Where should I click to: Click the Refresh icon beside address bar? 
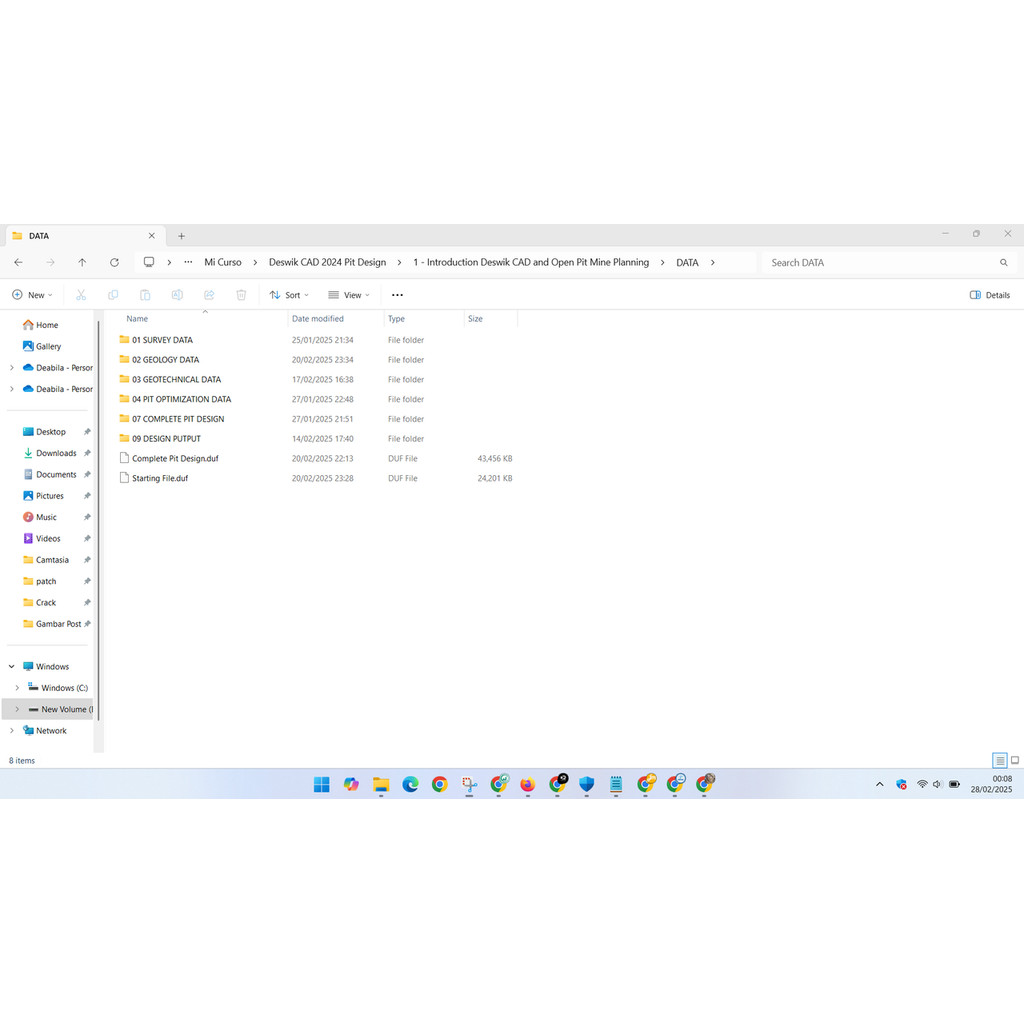(114, 263)
